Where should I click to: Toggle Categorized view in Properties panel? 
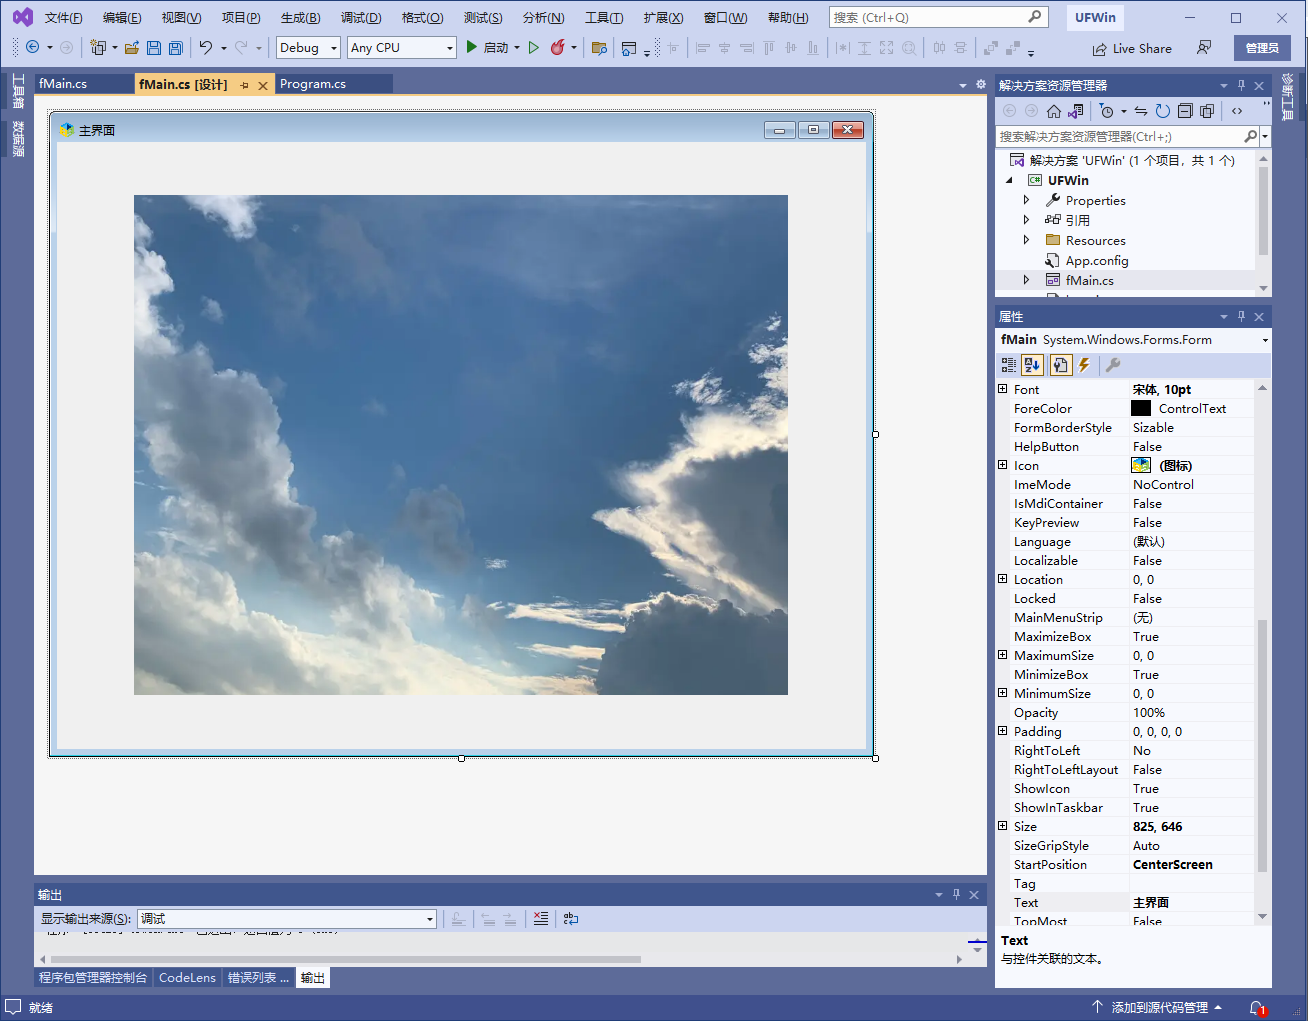point(1009,365)
